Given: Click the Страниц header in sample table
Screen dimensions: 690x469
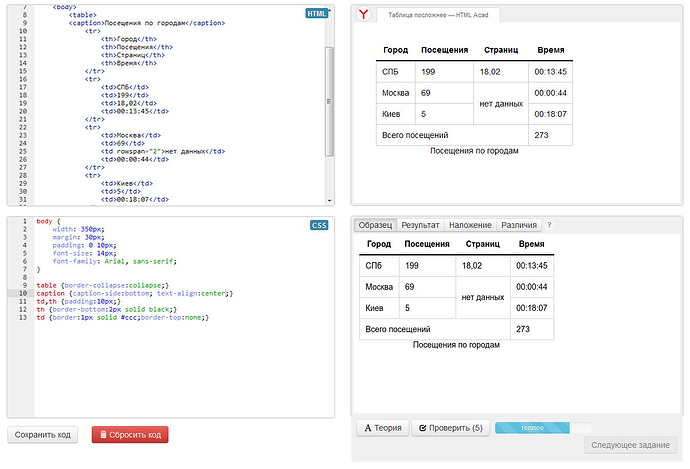Looking at the screenshot, I should pos(483,244).
